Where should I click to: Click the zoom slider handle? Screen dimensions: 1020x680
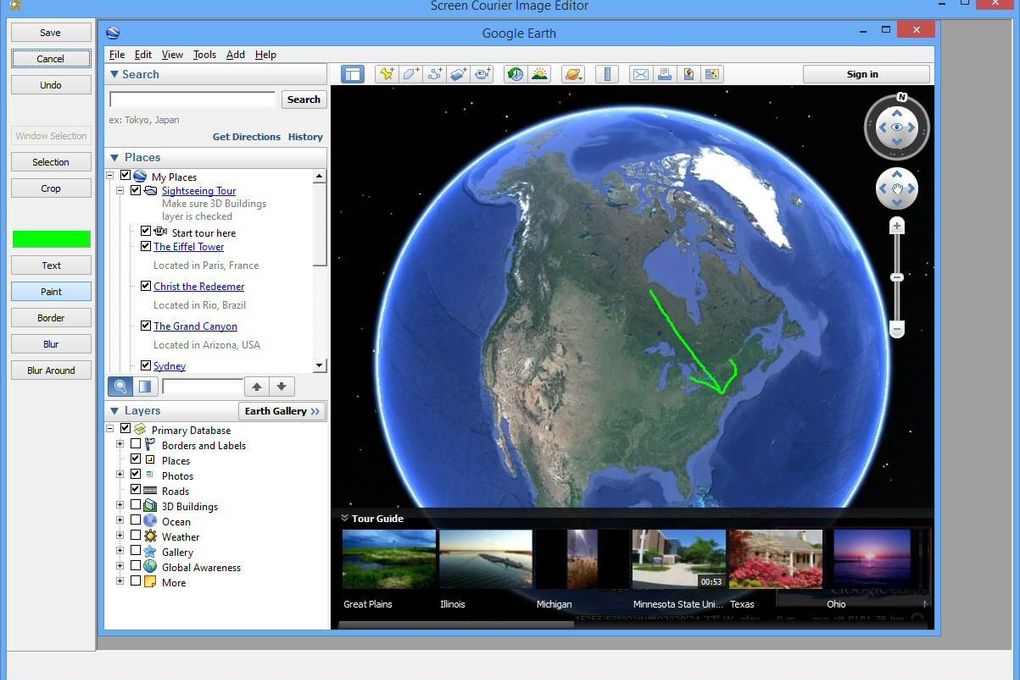point(896,278)
